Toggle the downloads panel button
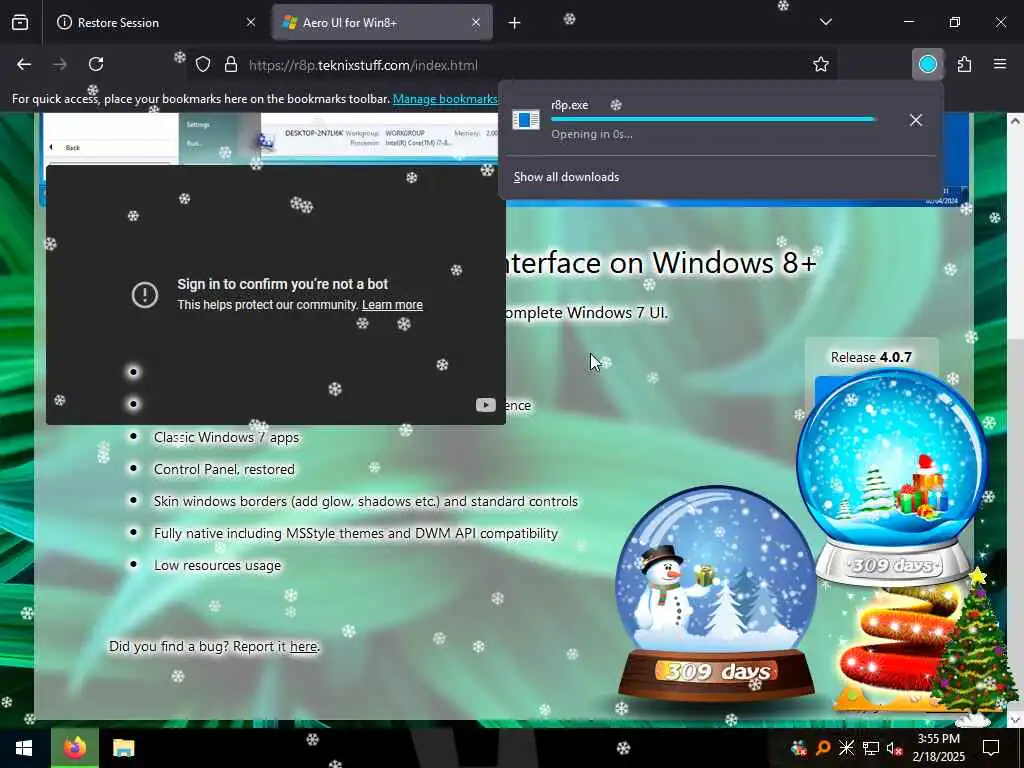The width and height of the screenshot is (1024, 768). tap(928, 64)
